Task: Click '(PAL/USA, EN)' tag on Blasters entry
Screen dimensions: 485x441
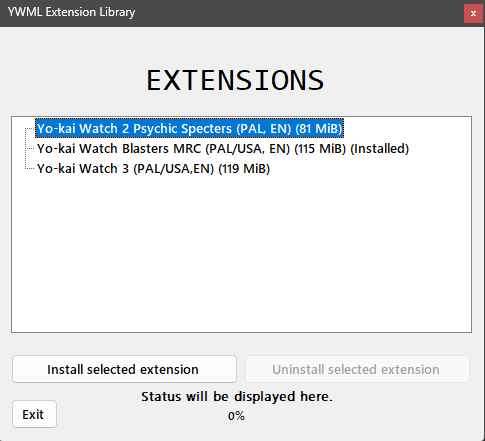Action: tap(248, 149)
